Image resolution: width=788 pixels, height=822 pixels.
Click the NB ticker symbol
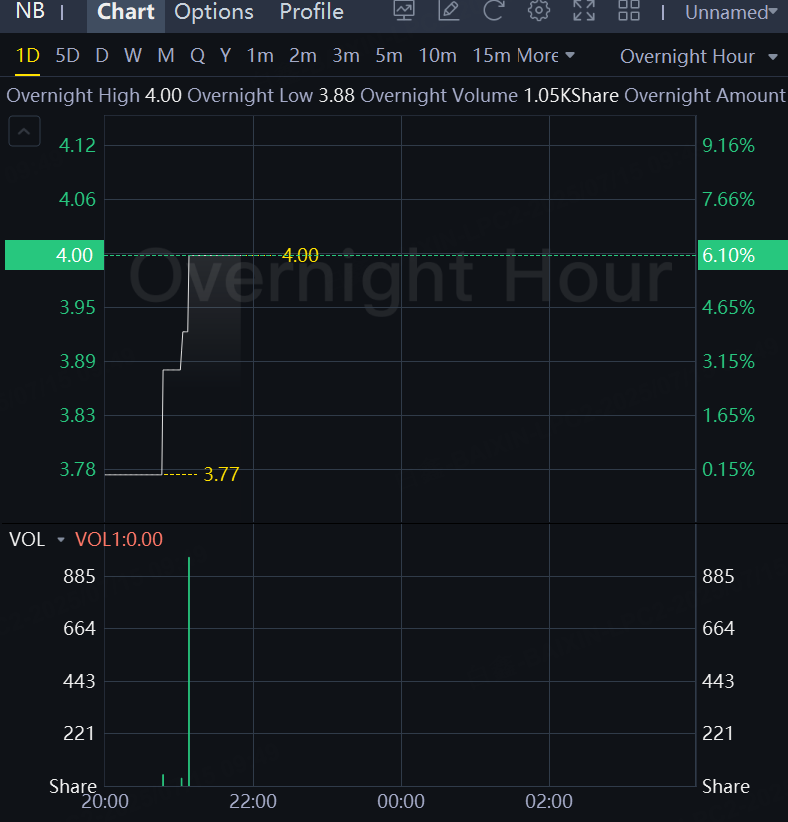point(30,10)
